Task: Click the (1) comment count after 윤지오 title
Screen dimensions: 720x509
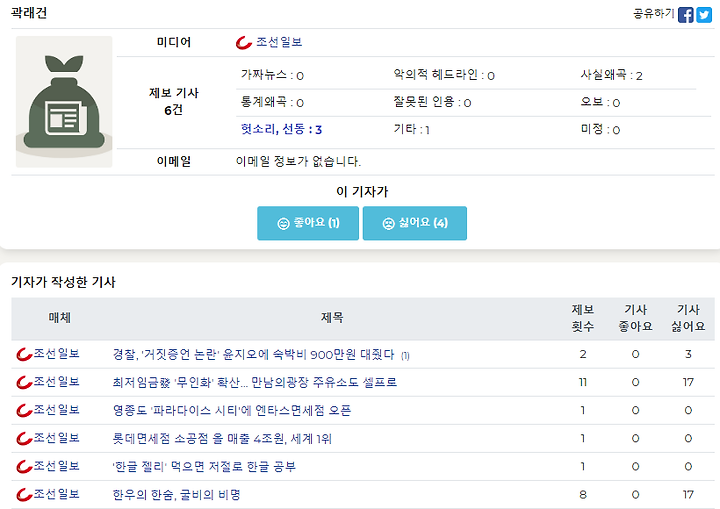Action: [405, 356]
